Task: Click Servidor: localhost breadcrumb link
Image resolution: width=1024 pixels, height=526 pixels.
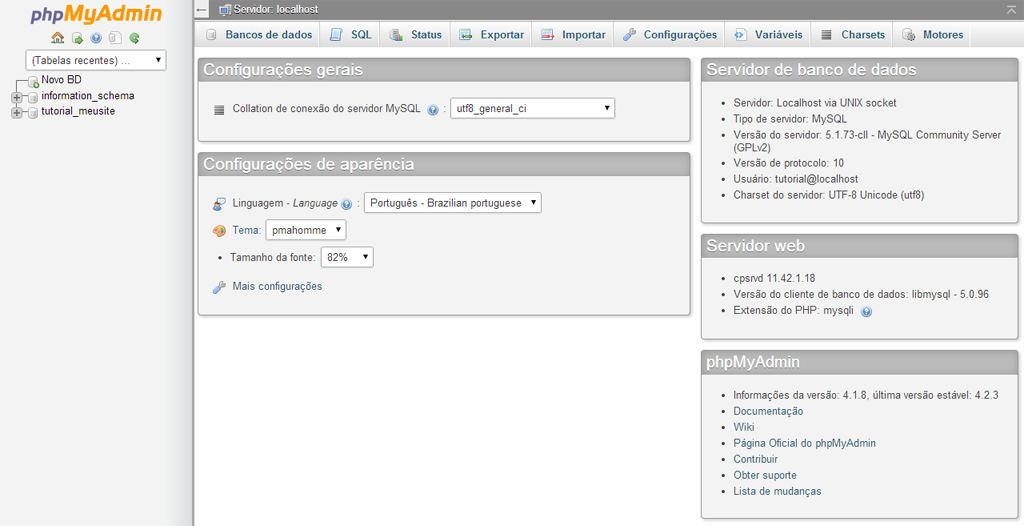Action: coord(276,10)
